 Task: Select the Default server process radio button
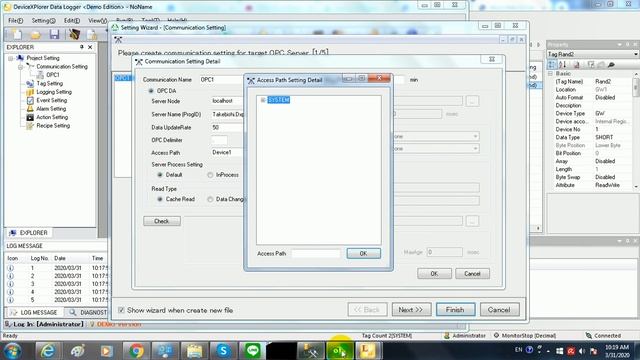coord(160,175)
